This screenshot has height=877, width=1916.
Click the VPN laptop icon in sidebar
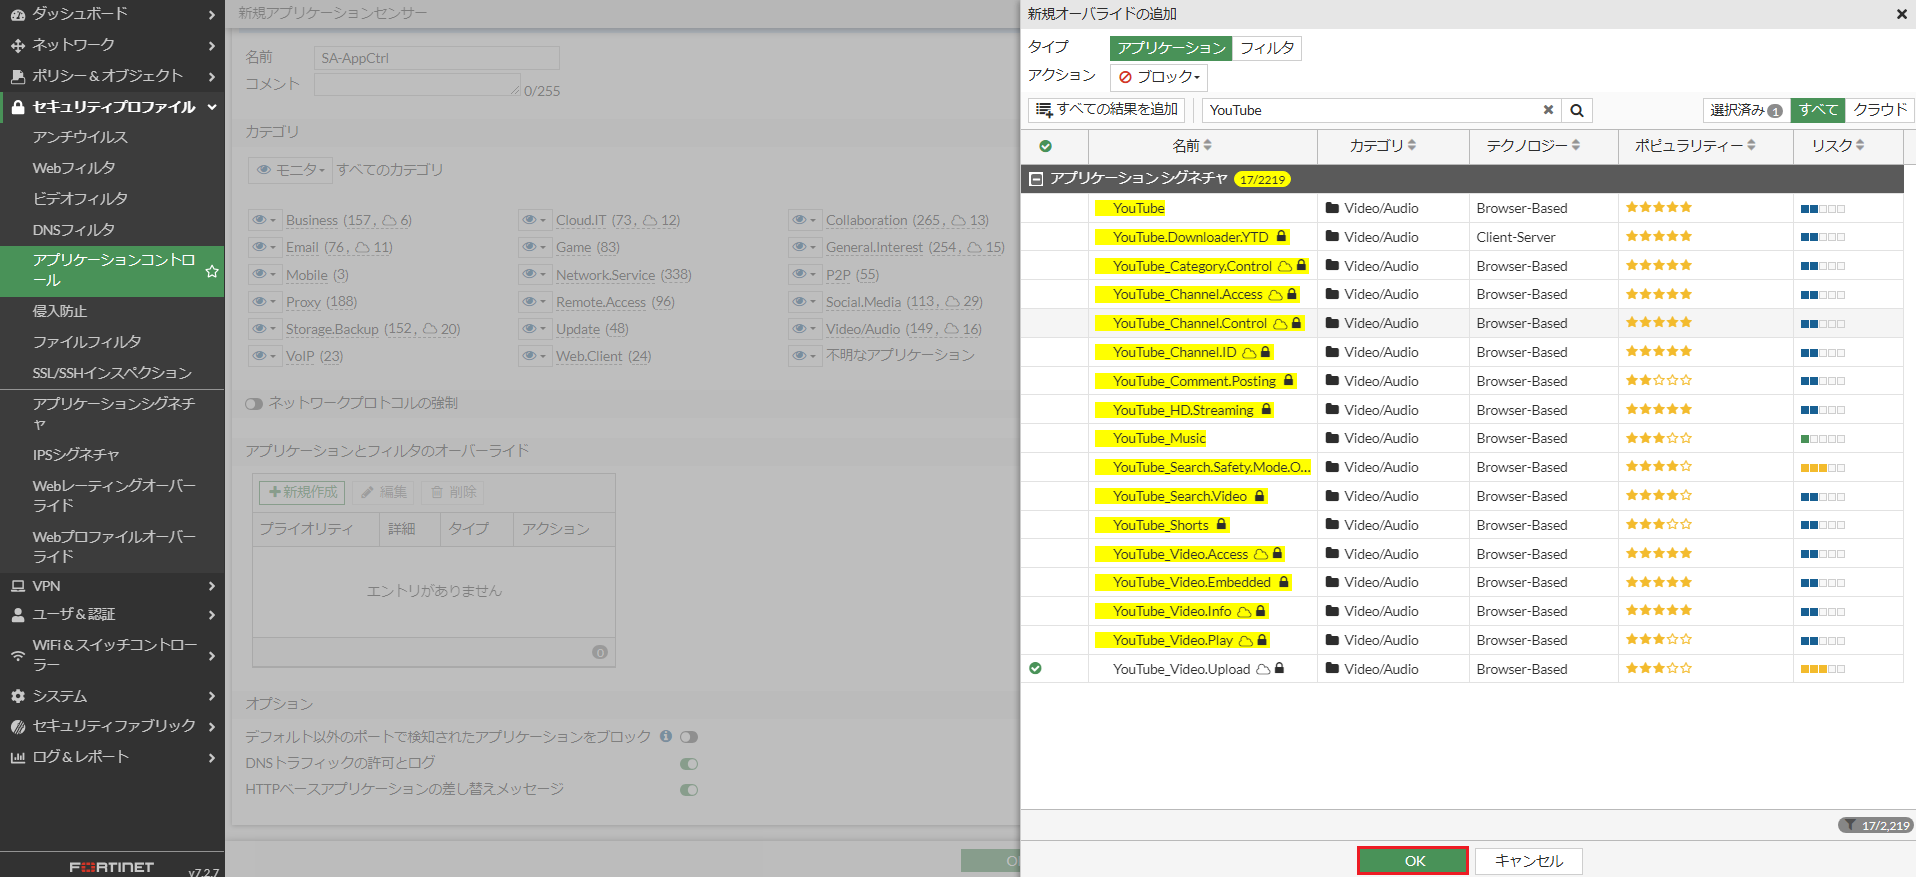17,586
